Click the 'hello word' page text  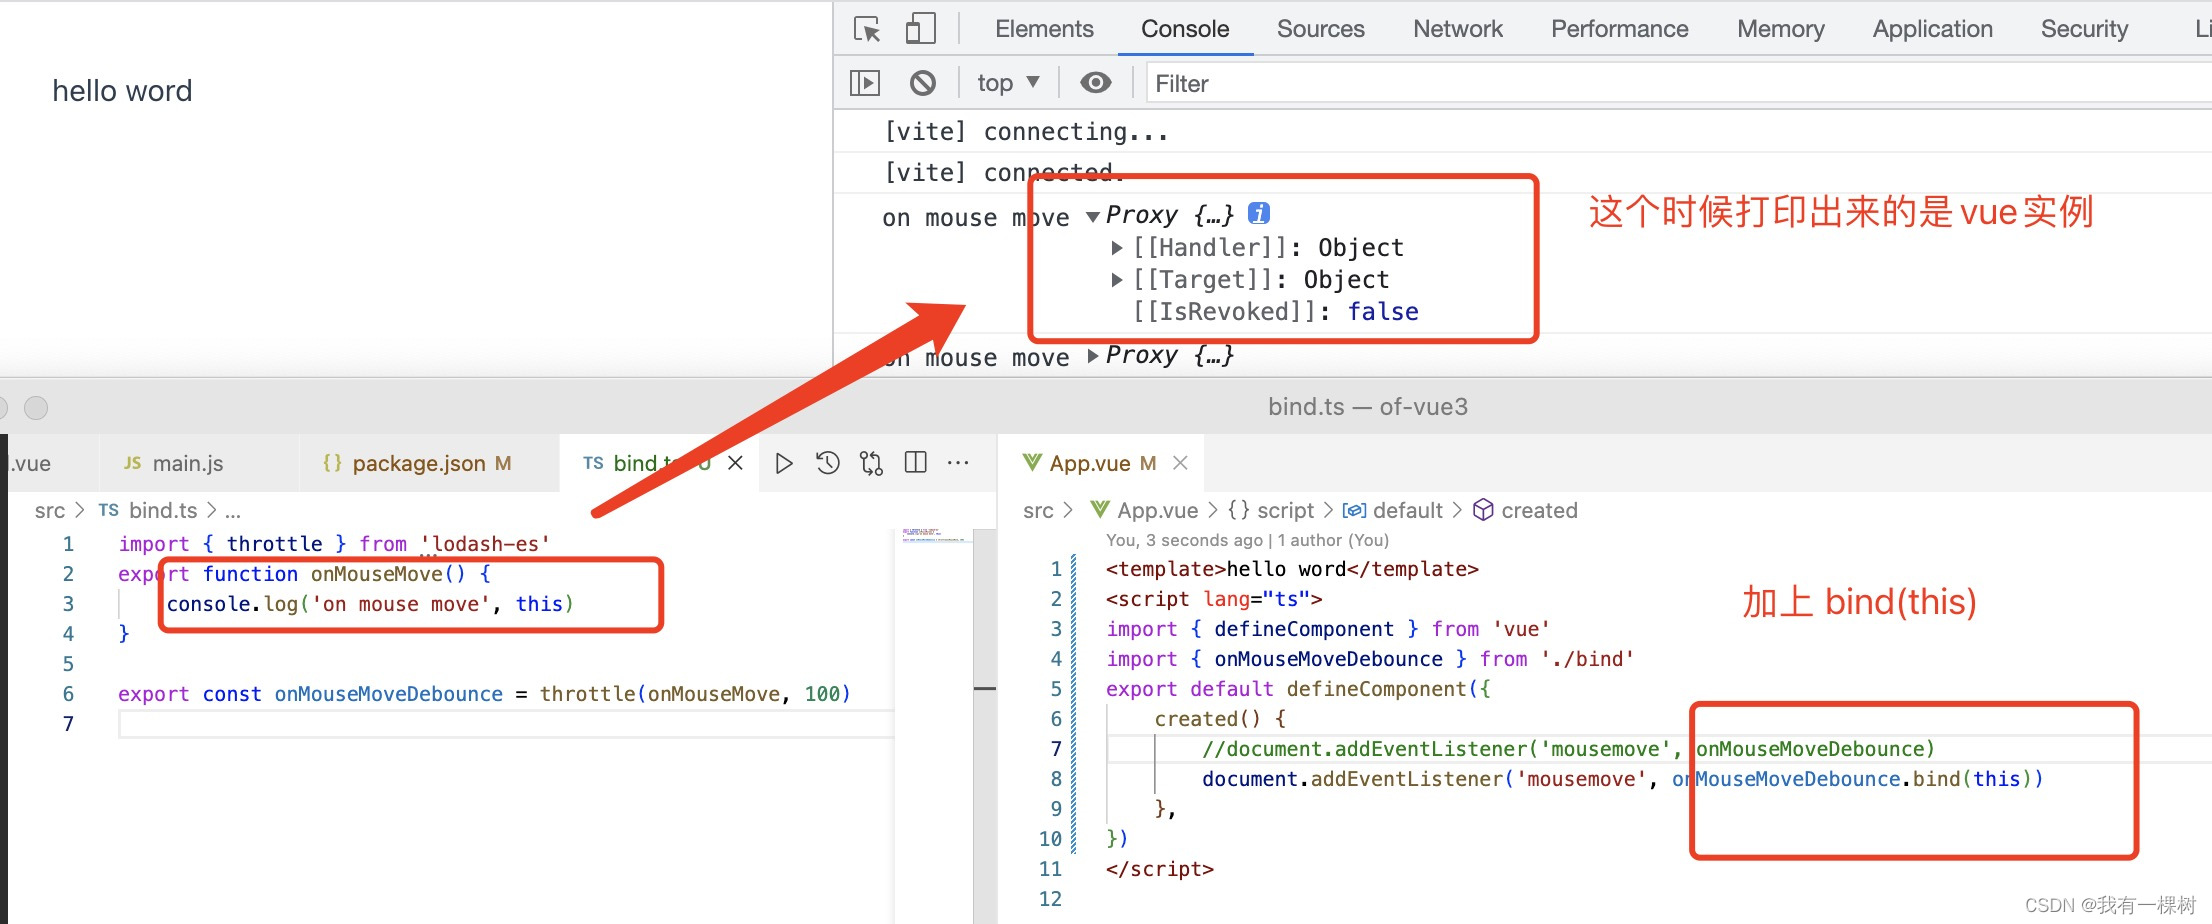(122, 91)
